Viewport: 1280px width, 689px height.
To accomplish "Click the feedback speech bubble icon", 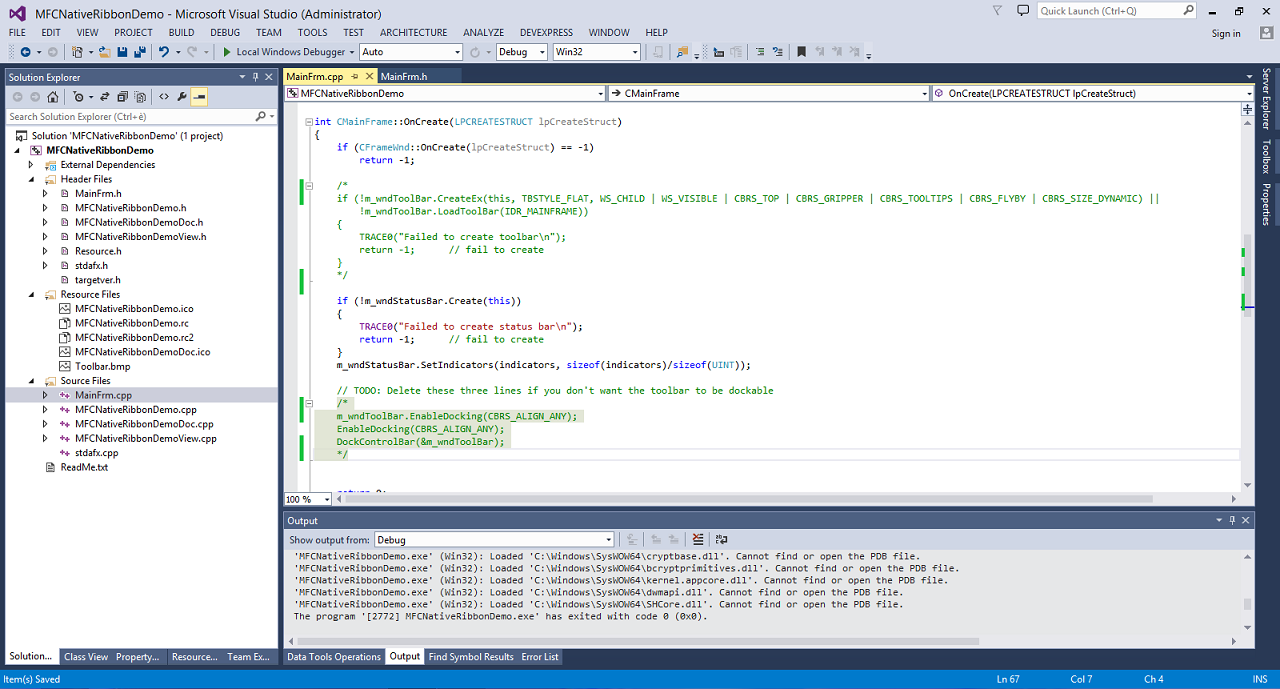I will click(x=1022, y=11).
